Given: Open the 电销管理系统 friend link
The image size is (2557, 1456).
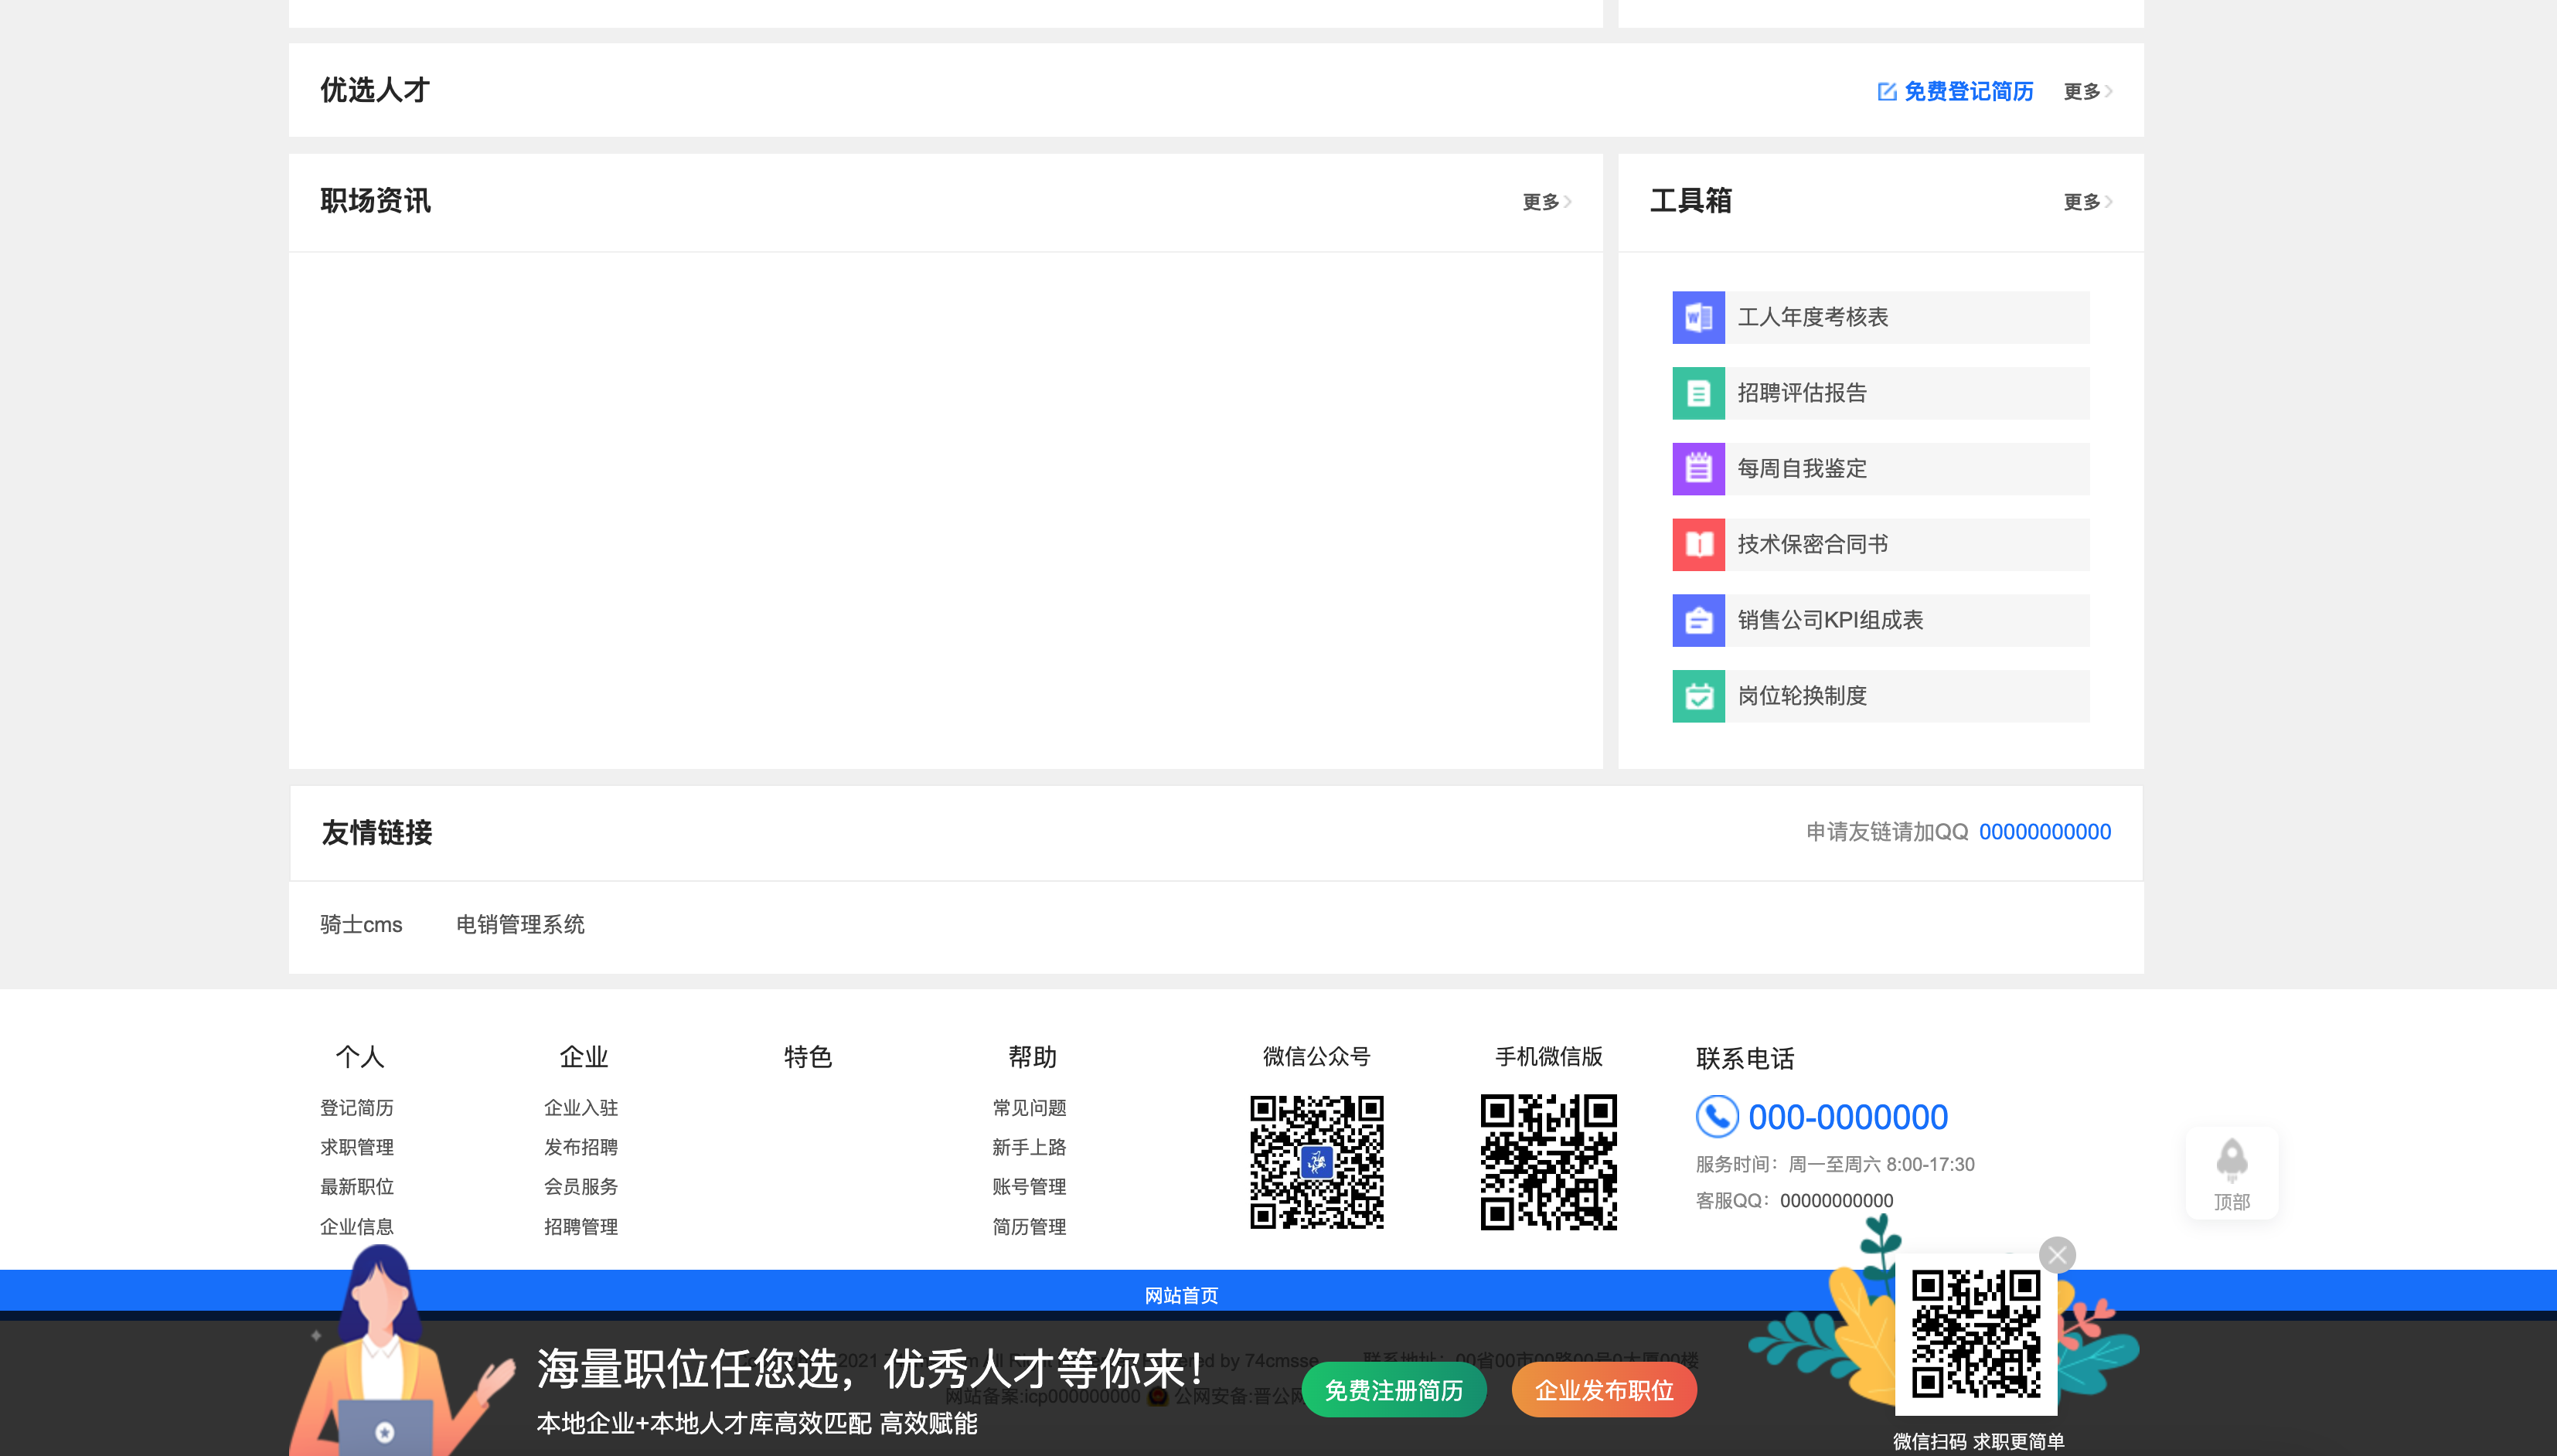Looking at the screenshot, I should pyautogui.click(x=520, y=925).
